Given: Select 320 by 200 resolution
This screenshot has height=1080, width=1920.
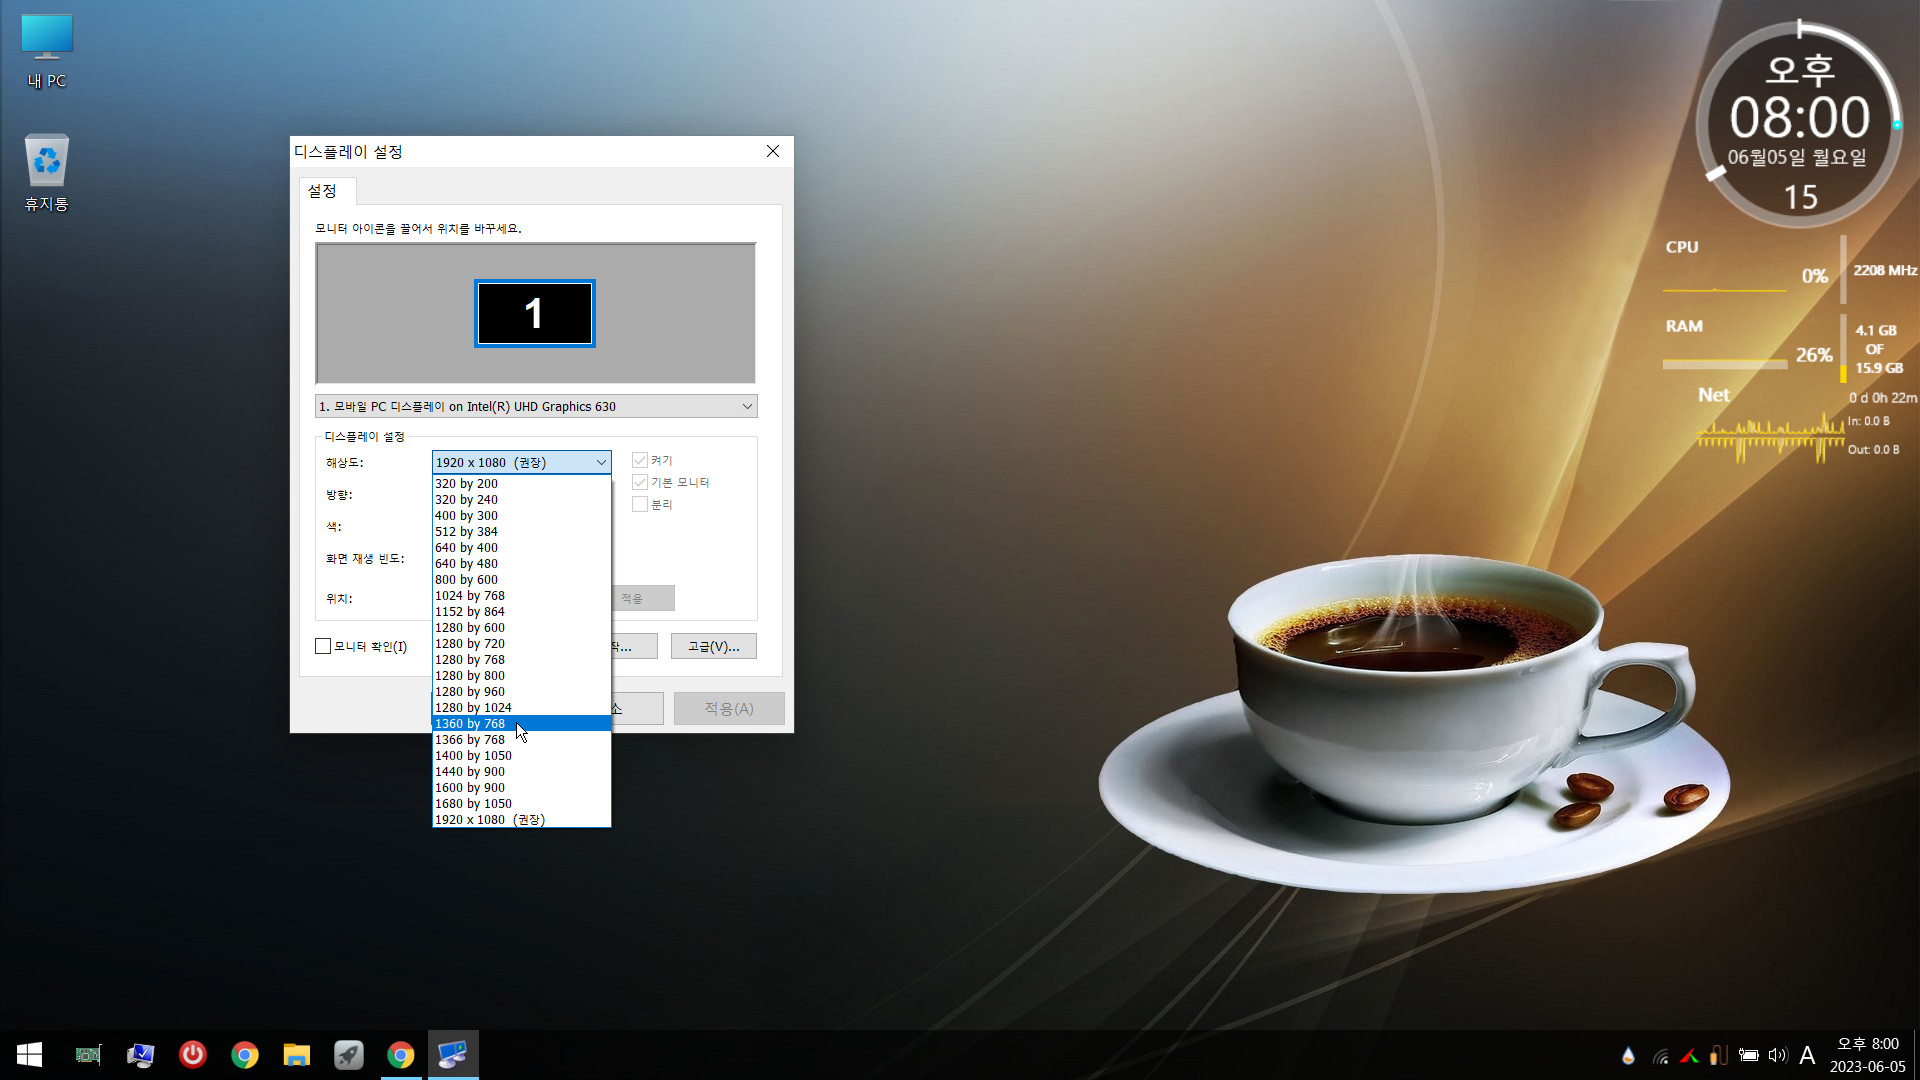Looking at the screenshot, I should tap(521, 483).
